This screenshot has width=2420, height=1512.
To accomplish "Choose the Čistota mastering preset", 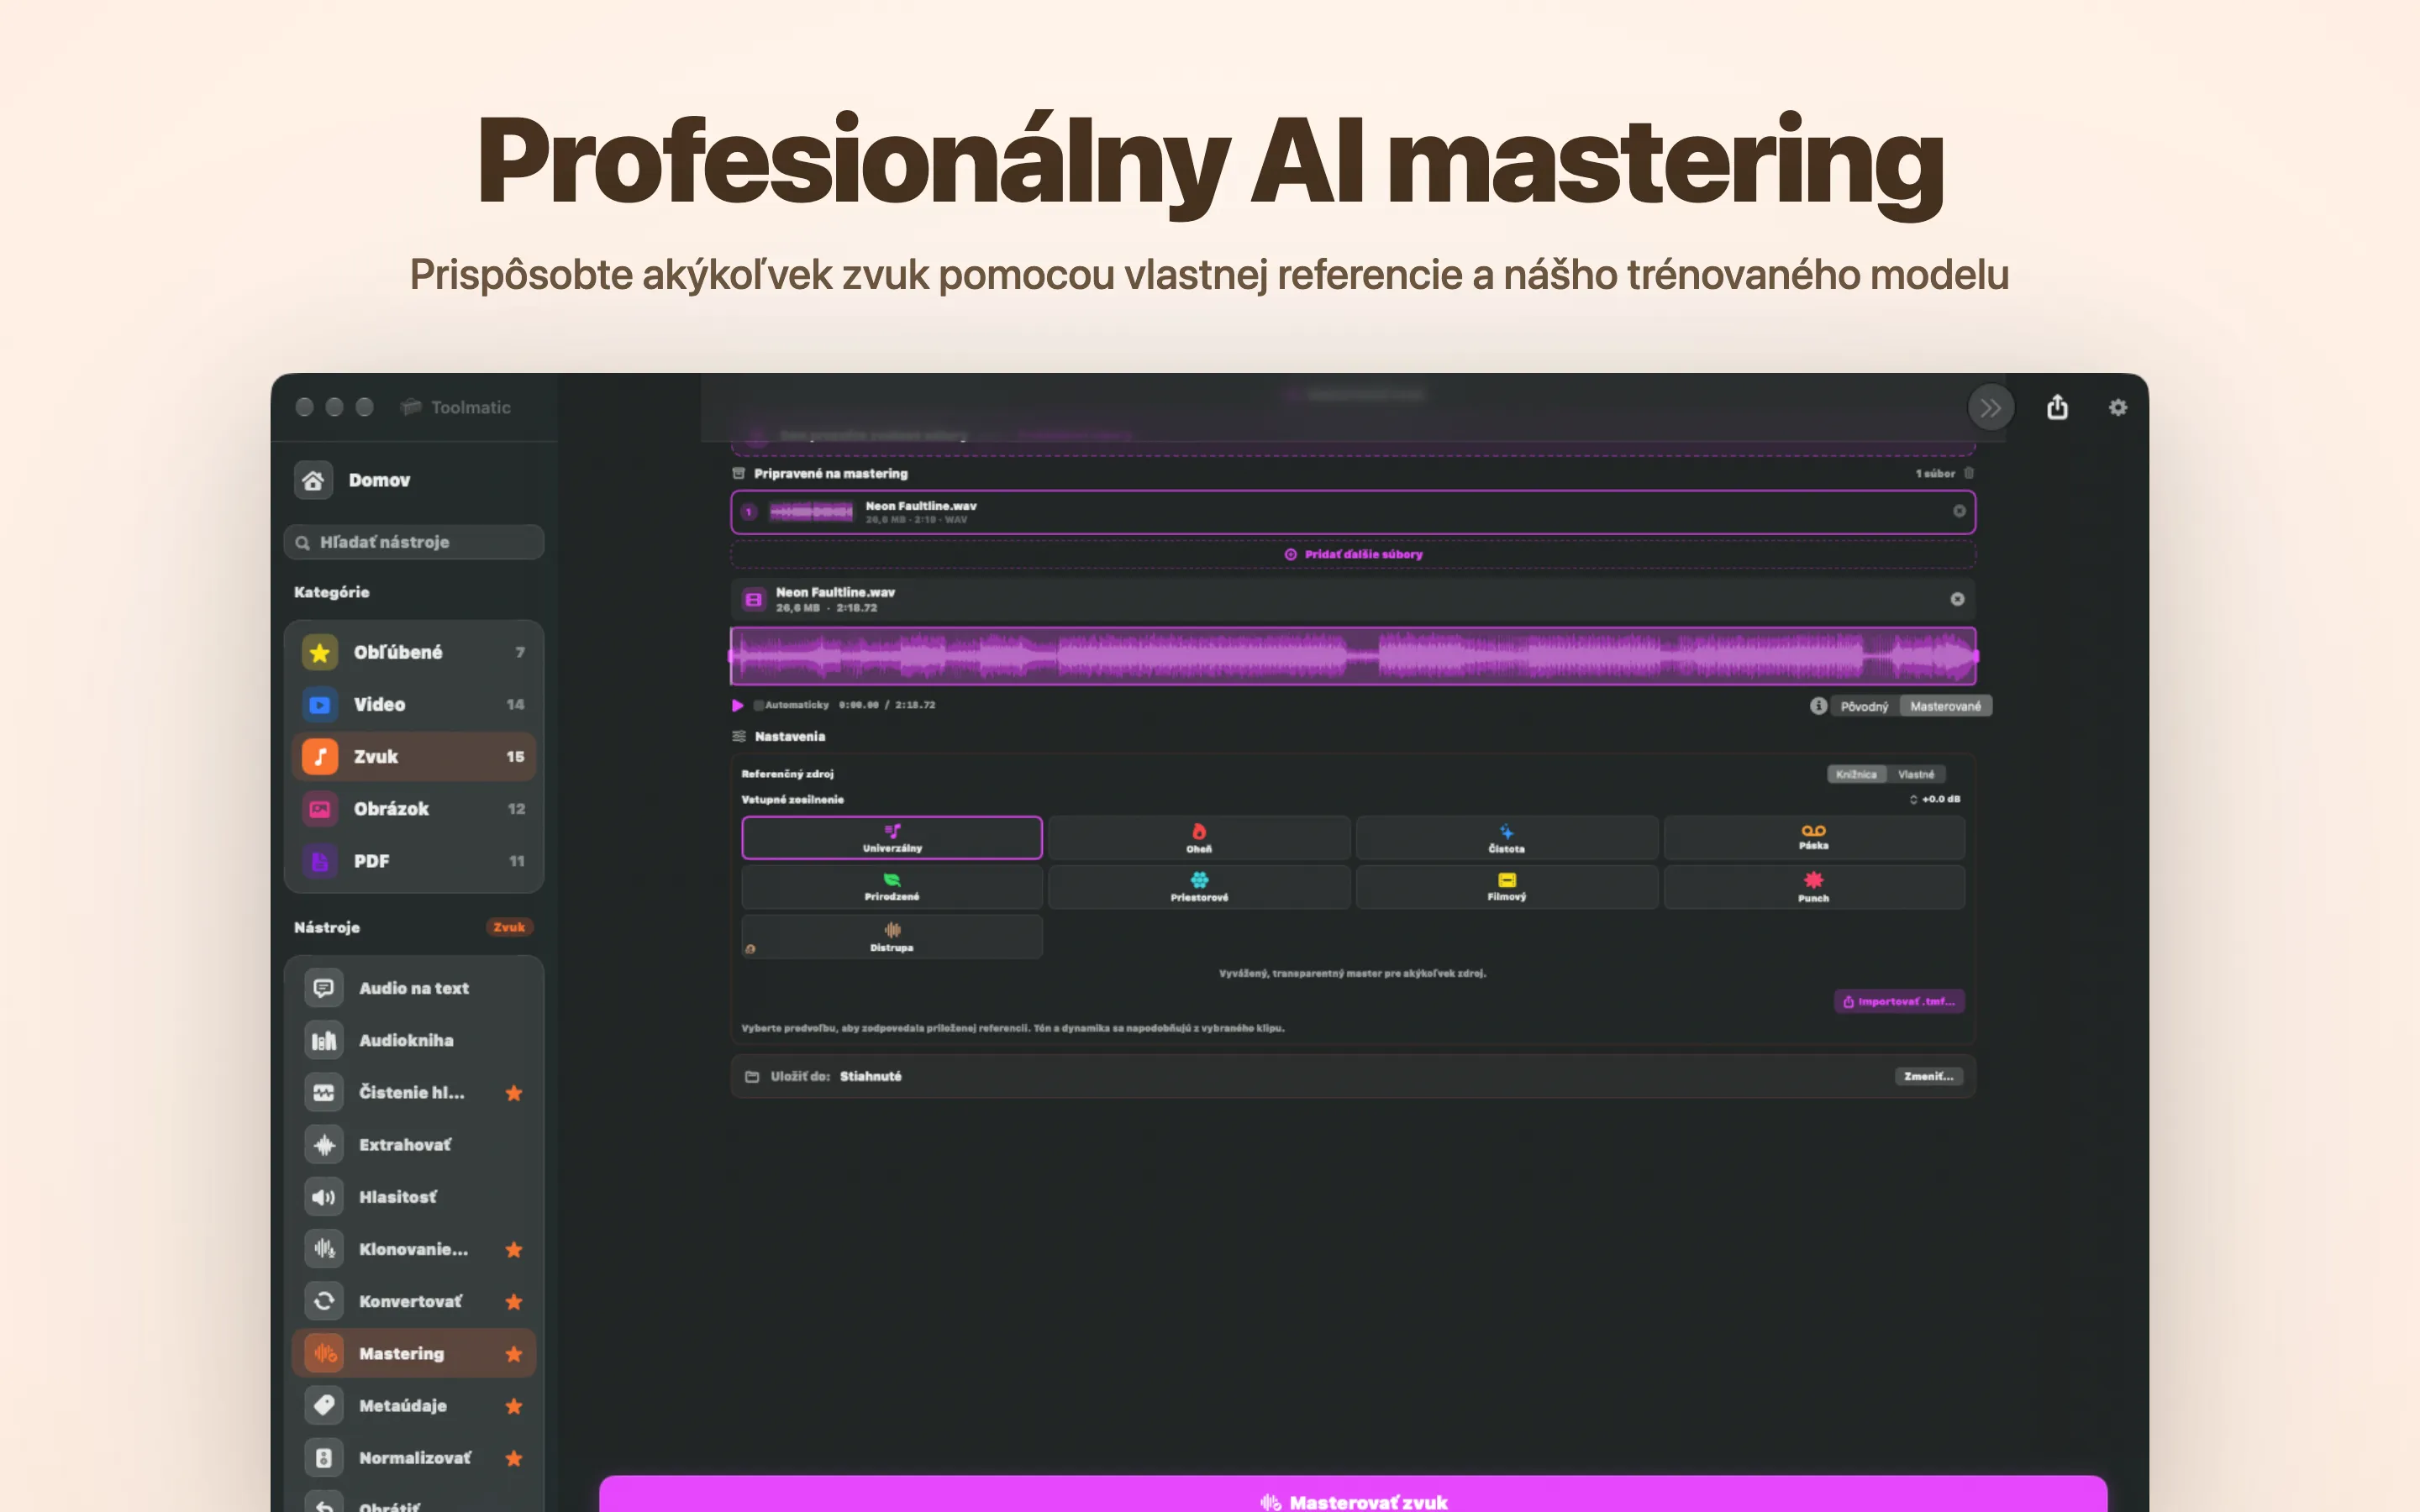I will pyautogui.click(x=1506, y=838).
